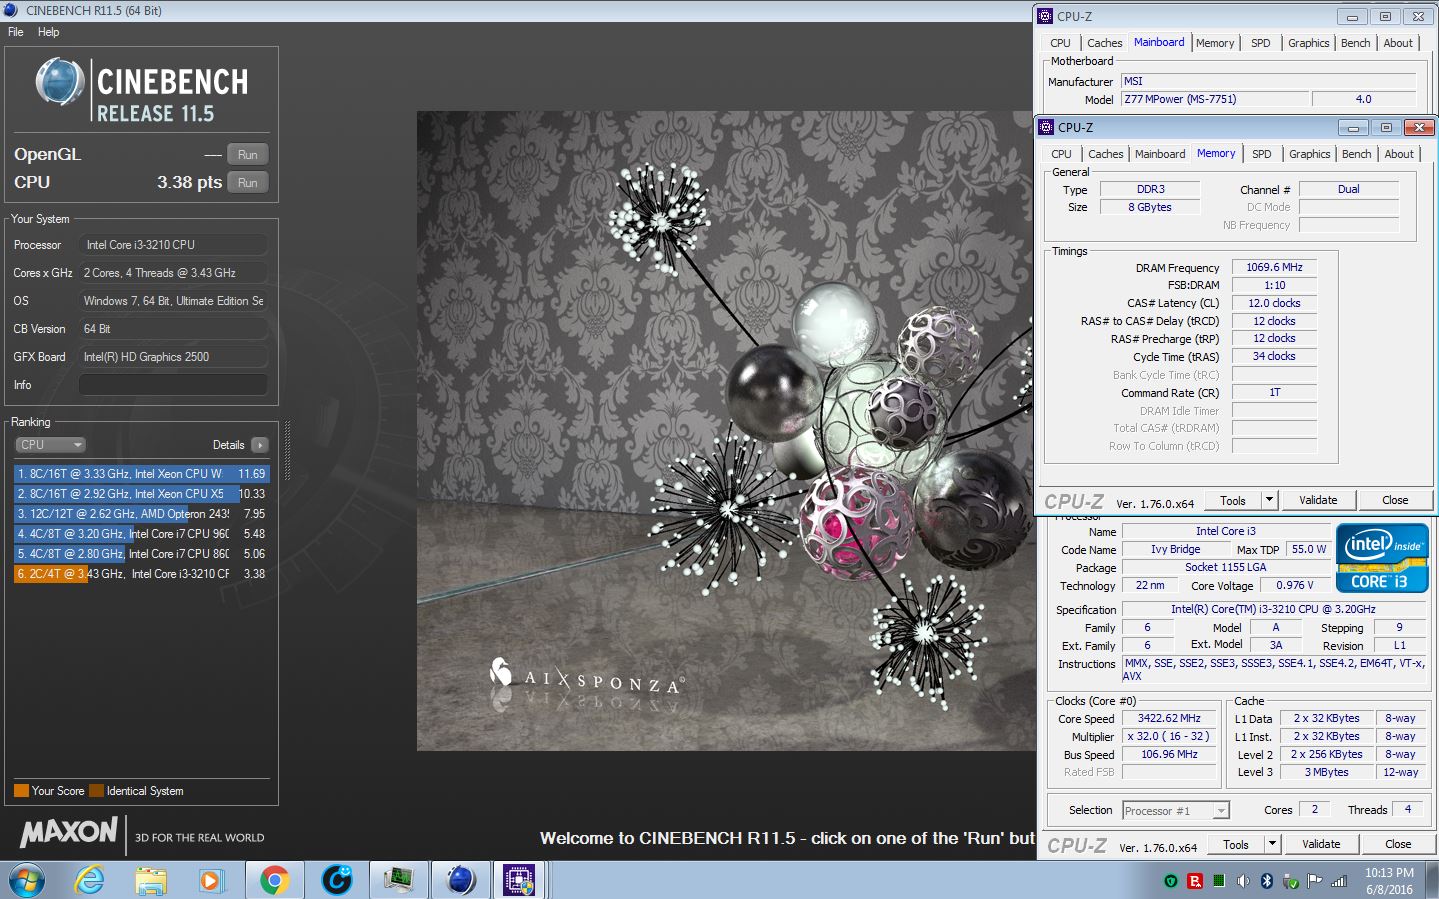Click Validate in CPU-Z Memory window
The image size is (1439, 899).
tap(1318, 500)
